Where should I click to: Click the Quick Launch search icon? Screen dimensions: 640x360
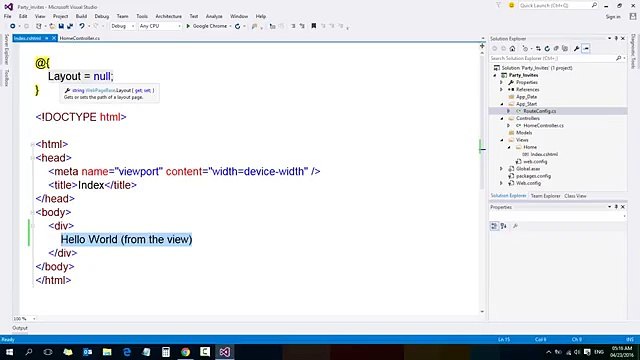(594, 5)
